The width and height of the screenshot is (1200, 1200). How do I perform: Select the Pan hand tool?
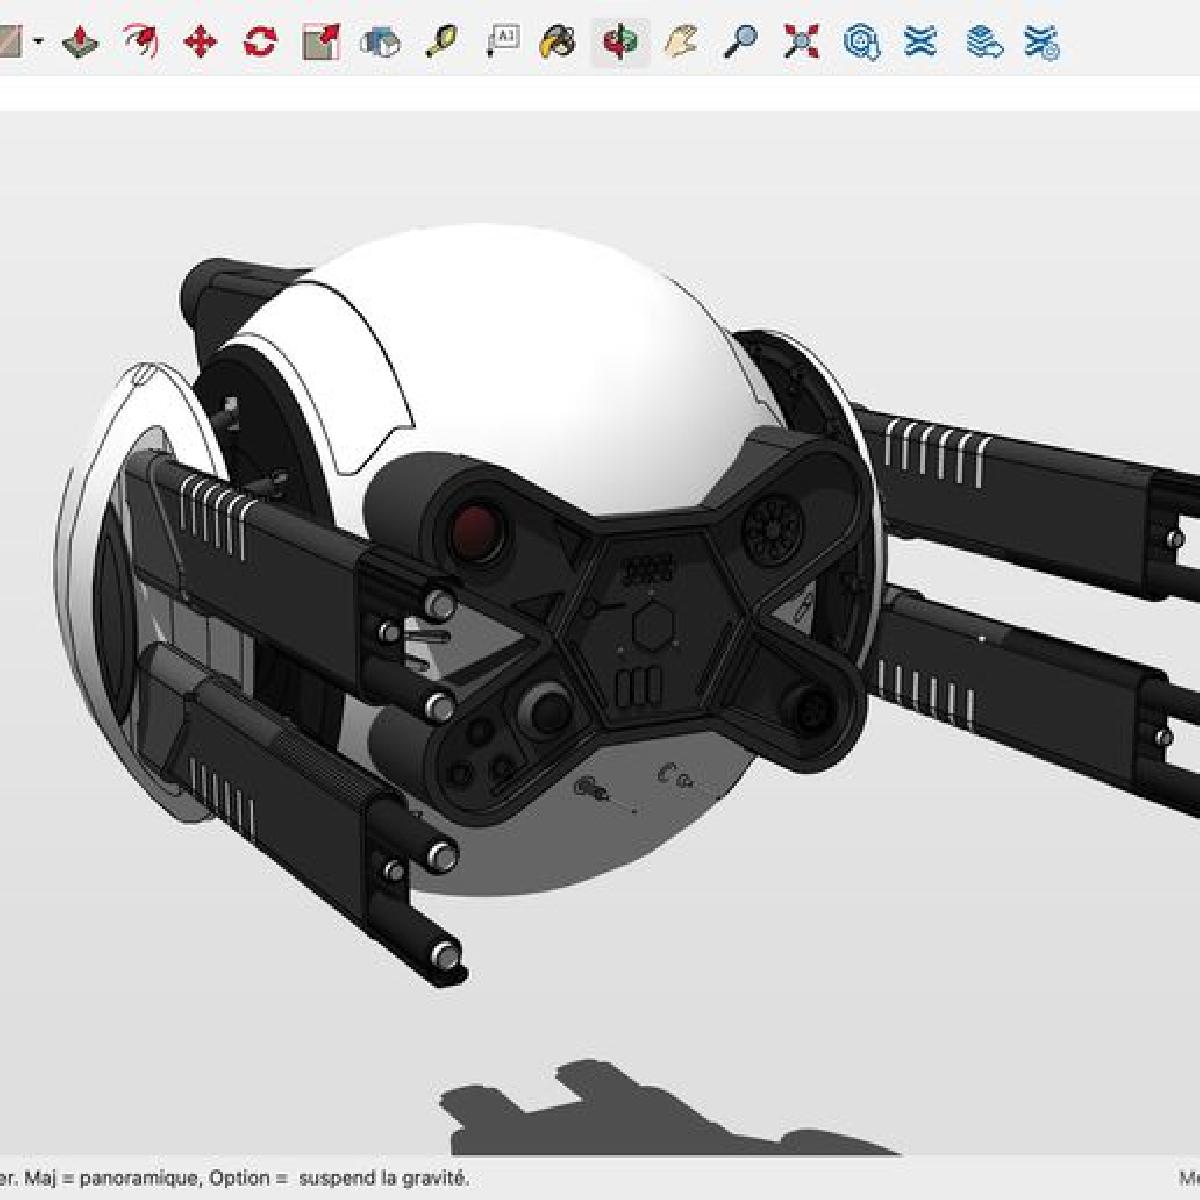(681, 42)
